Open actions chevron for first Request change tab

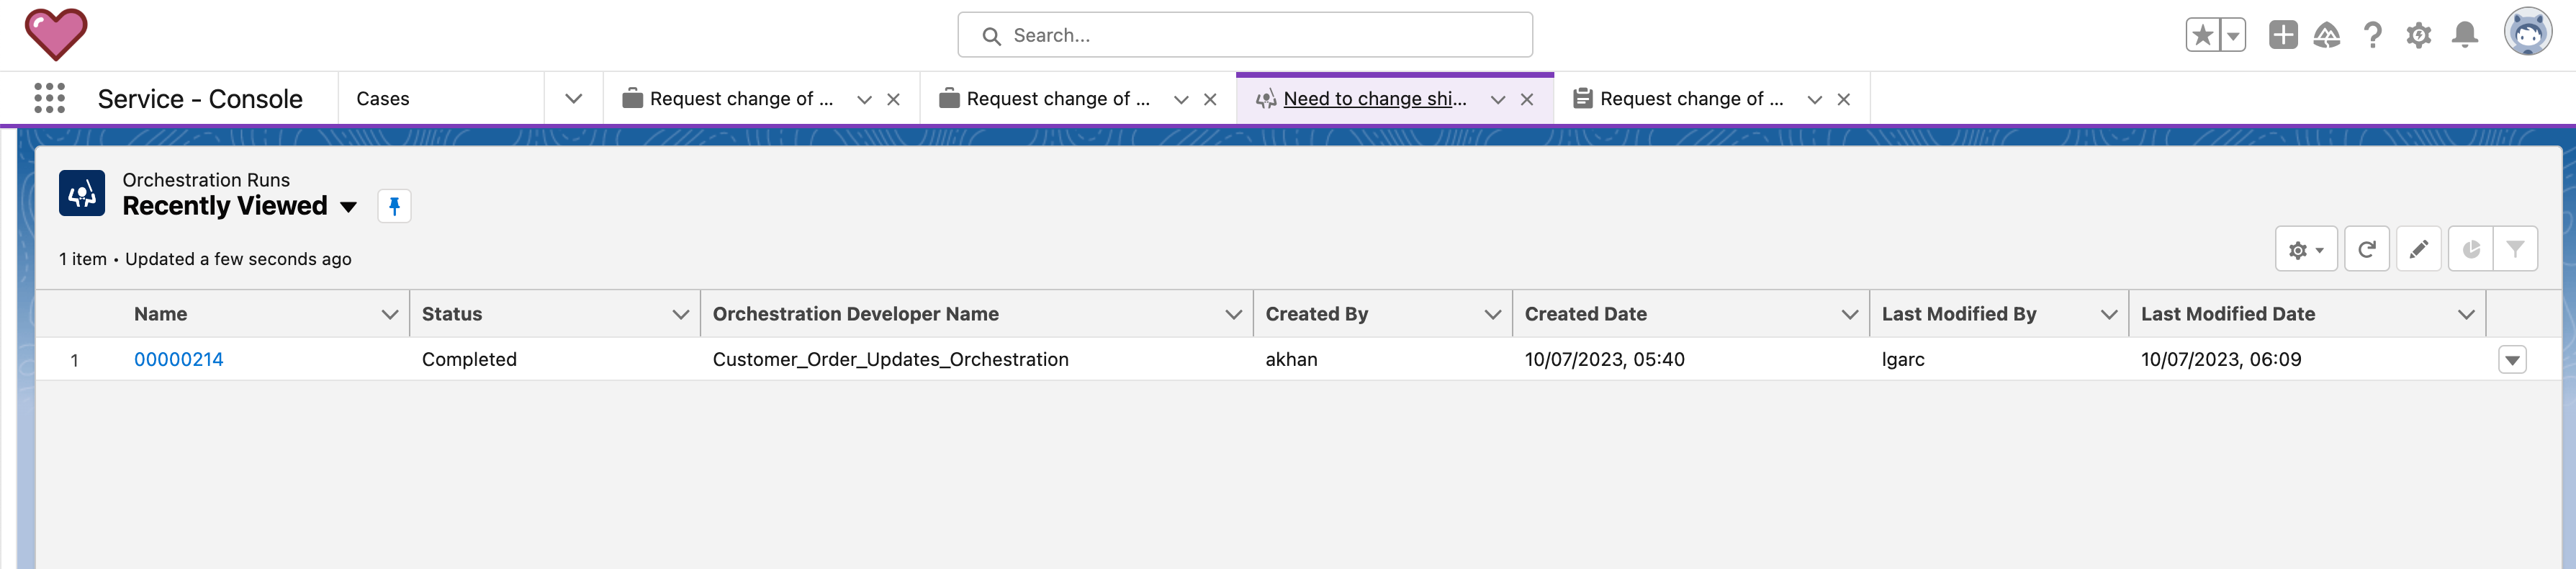865,99
